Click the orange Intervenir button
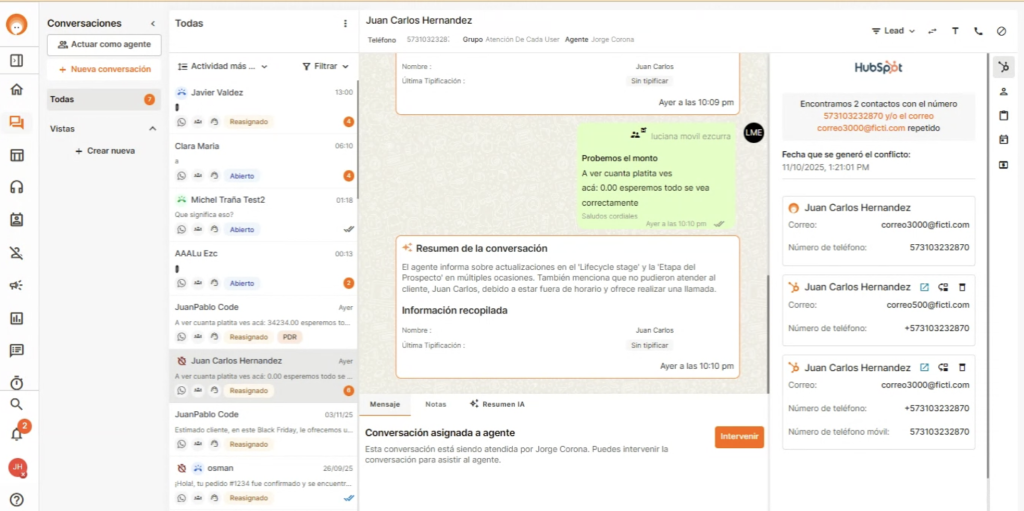The height and width of the screenshot is (511, 1024). (739, 437)
